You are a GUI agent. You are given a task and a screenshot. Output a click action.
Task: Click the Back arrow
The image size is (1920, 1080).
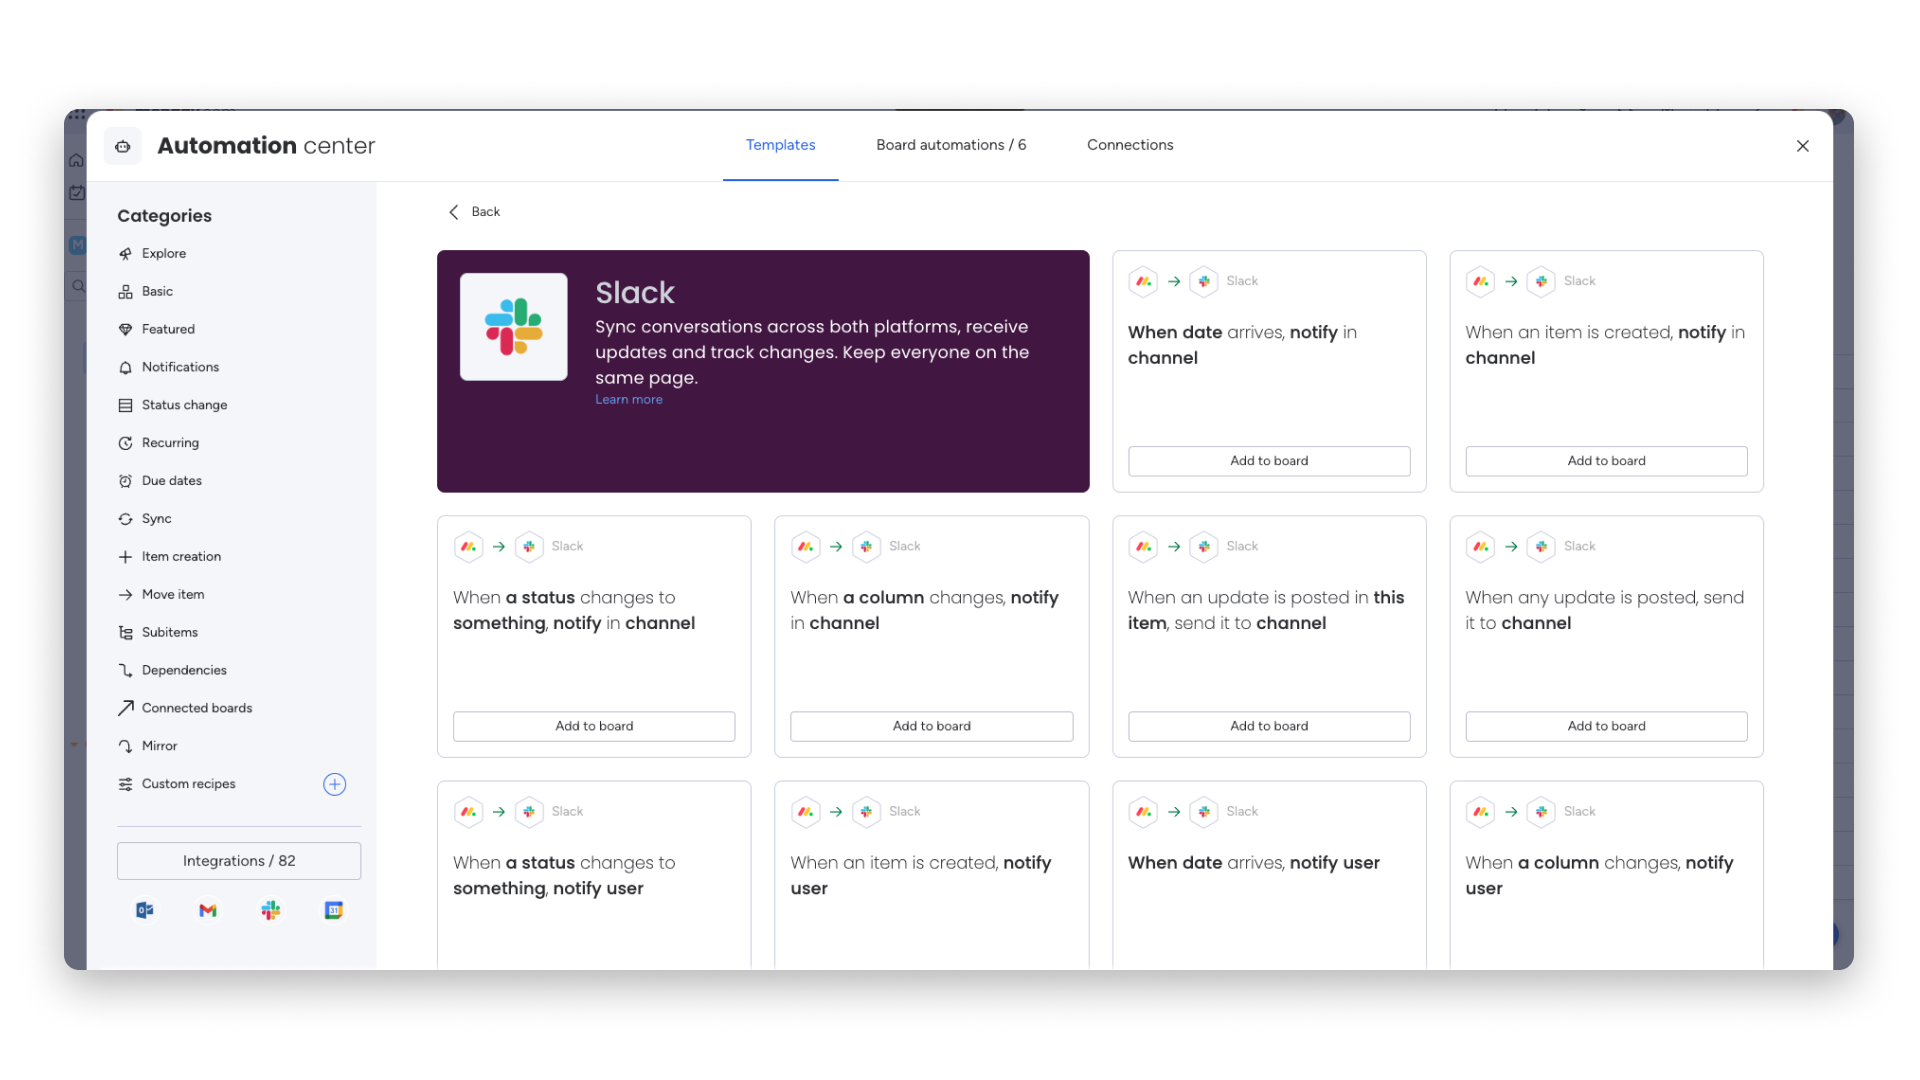[x=454, y=212]
